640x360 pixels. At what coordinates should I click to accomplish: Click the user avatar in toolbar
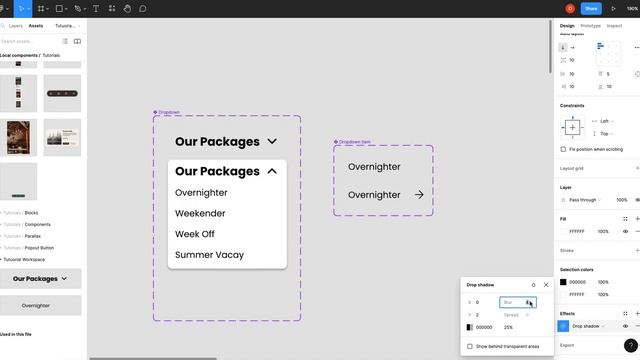(x=570, y=9)
